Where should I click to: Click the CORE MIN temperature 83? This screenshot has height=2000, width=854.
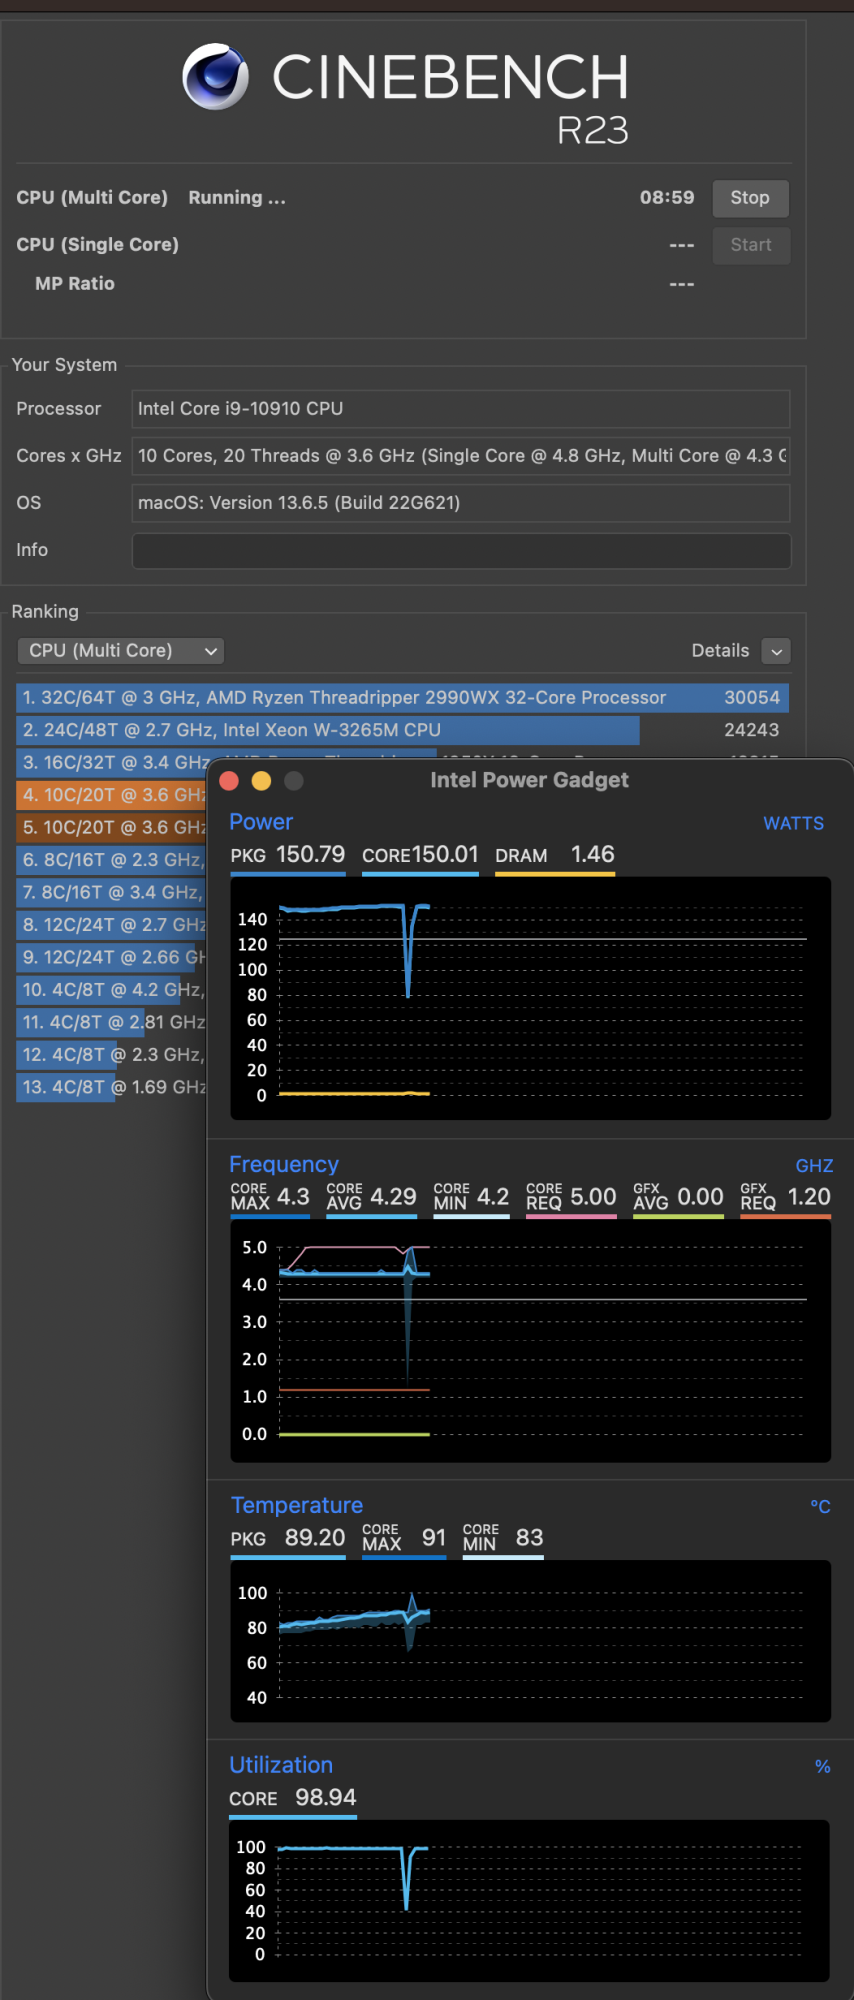pyautogui.click(x=529, y=1538)
